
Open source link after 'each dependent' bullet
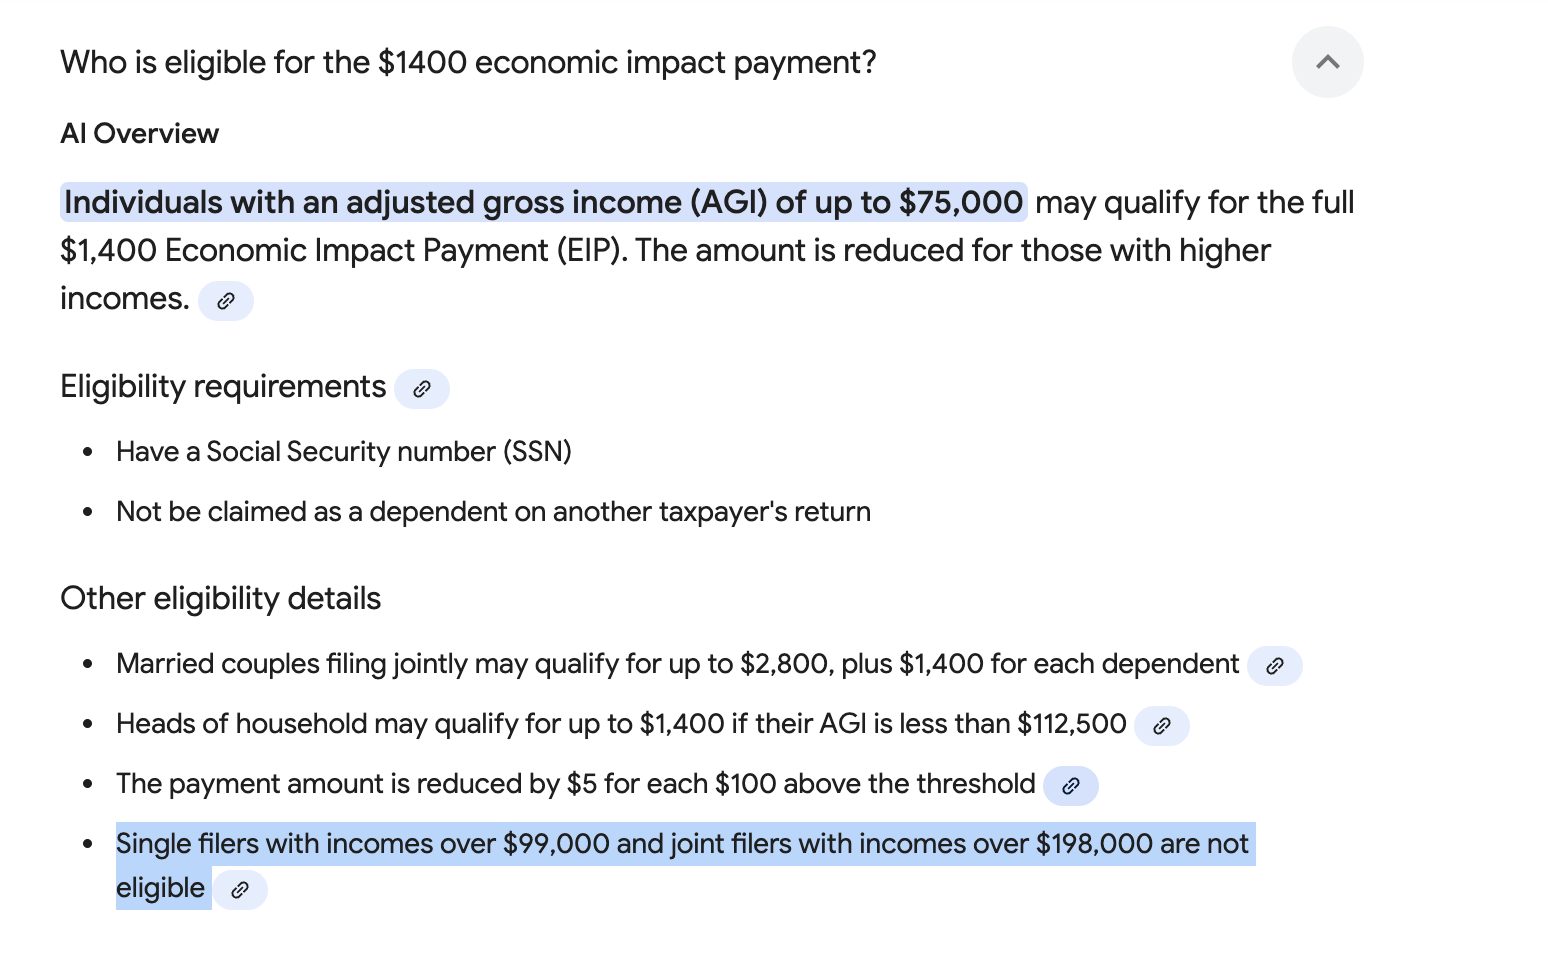(x=1274, y=666)
